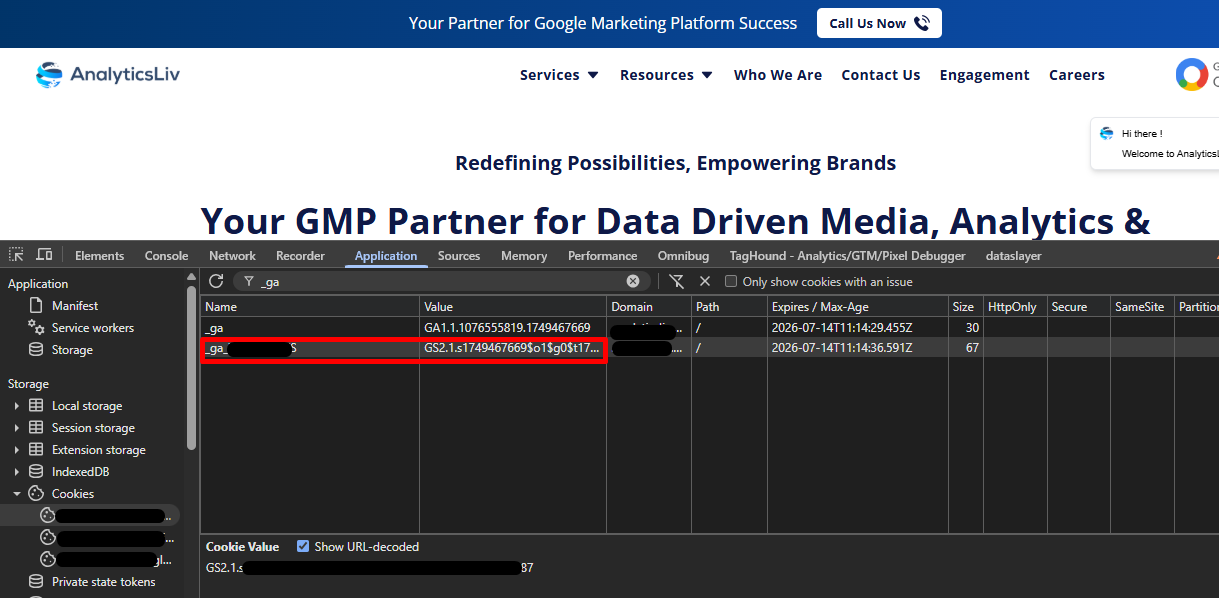
Task: Switch to the Elements tab
Action: tap(100, 256)
